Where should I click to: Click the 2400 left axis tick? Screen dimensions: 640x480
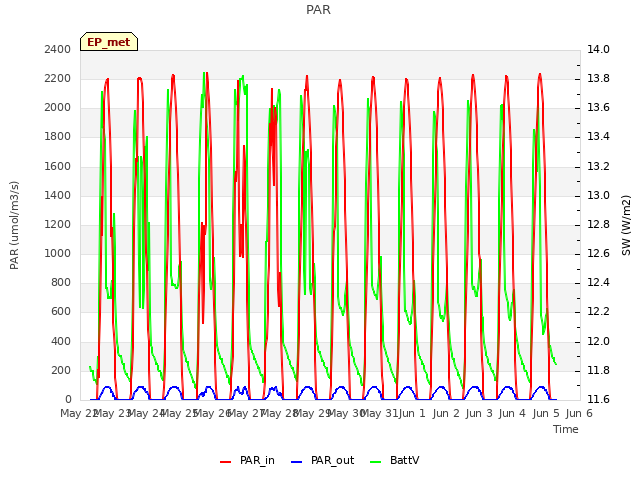pyautogui.click(x=58, y=49)
